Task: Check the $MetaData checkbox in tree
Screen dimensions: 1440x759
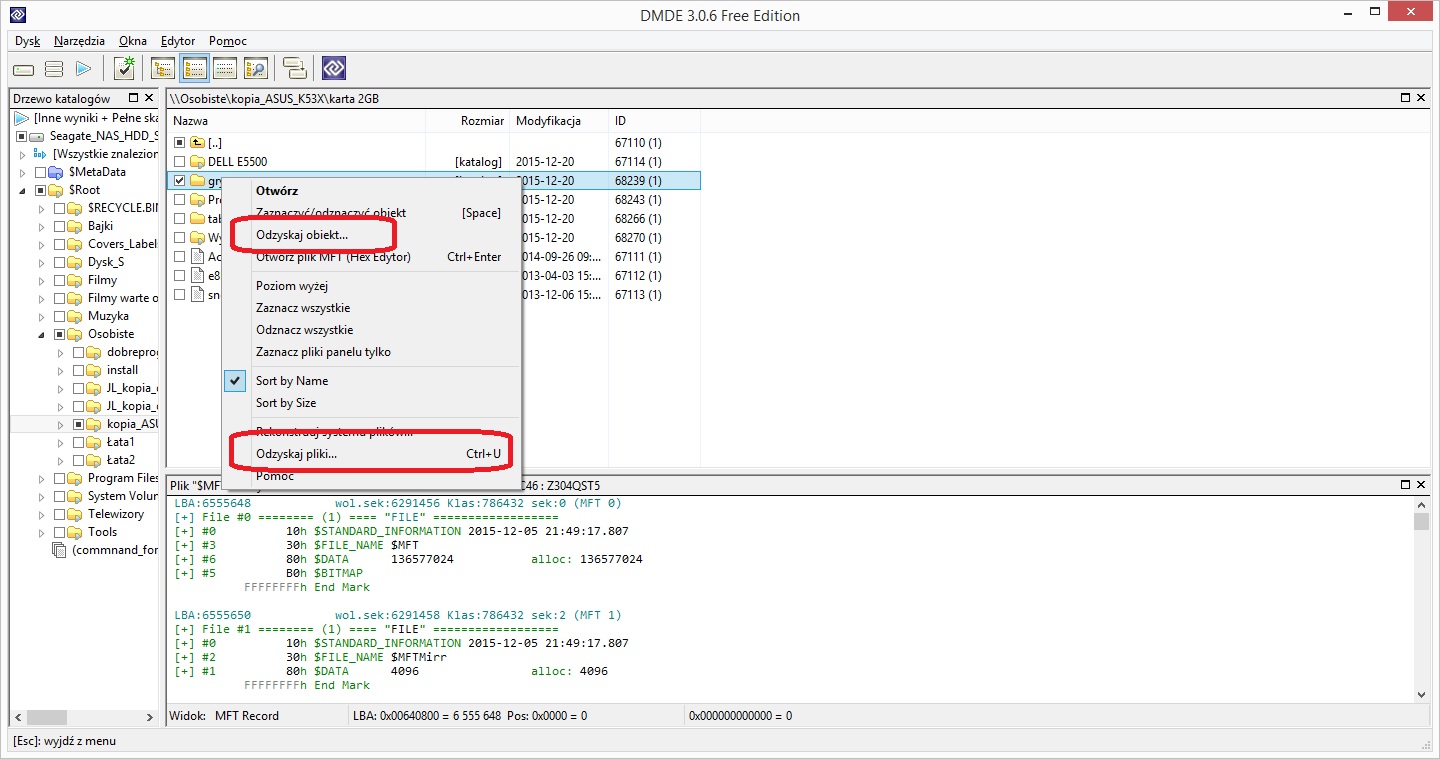Action: pyautogui.click(x=41, y=172)
